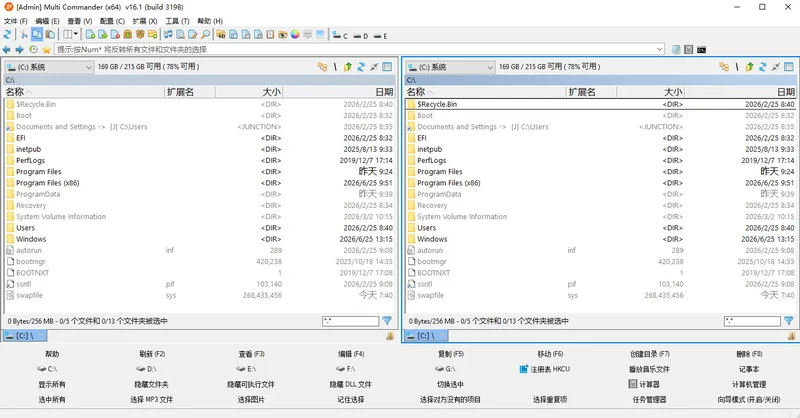Click the eye icon in main toolbar
Image resolution: width=800 pixels, height=418 pixels.
point(283,34)
